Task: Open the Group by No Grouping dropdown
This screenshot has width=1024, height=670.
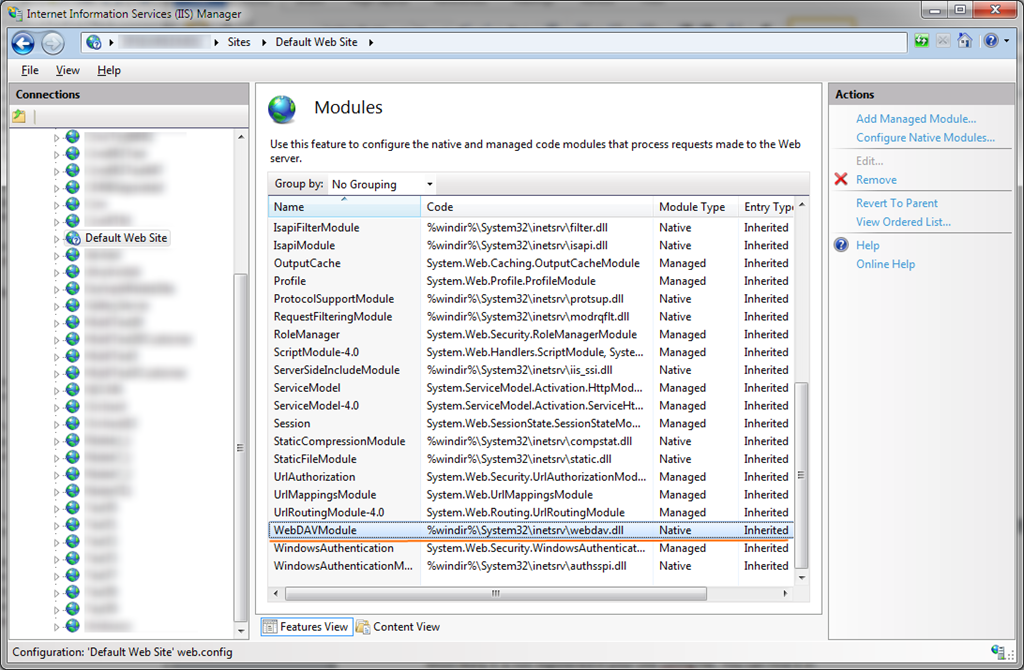Action: pos(382,184)
